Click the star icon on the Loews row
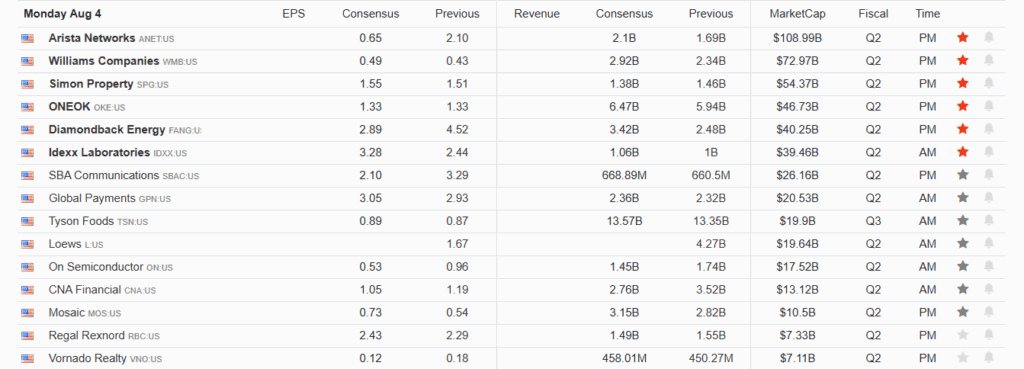 962,244
